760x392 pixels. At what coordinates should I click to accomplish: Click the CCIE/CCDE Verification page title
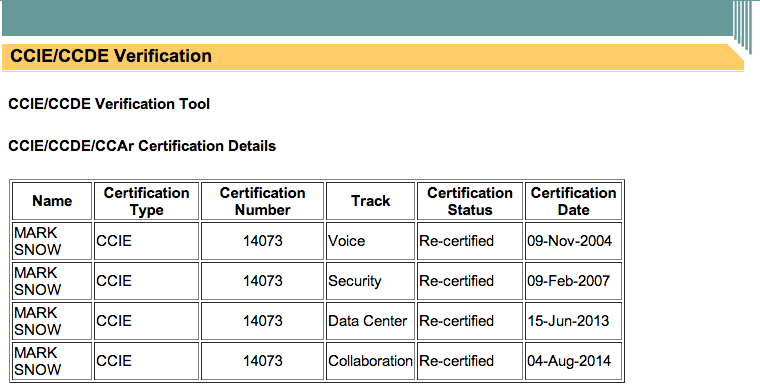tap(111, 56)
